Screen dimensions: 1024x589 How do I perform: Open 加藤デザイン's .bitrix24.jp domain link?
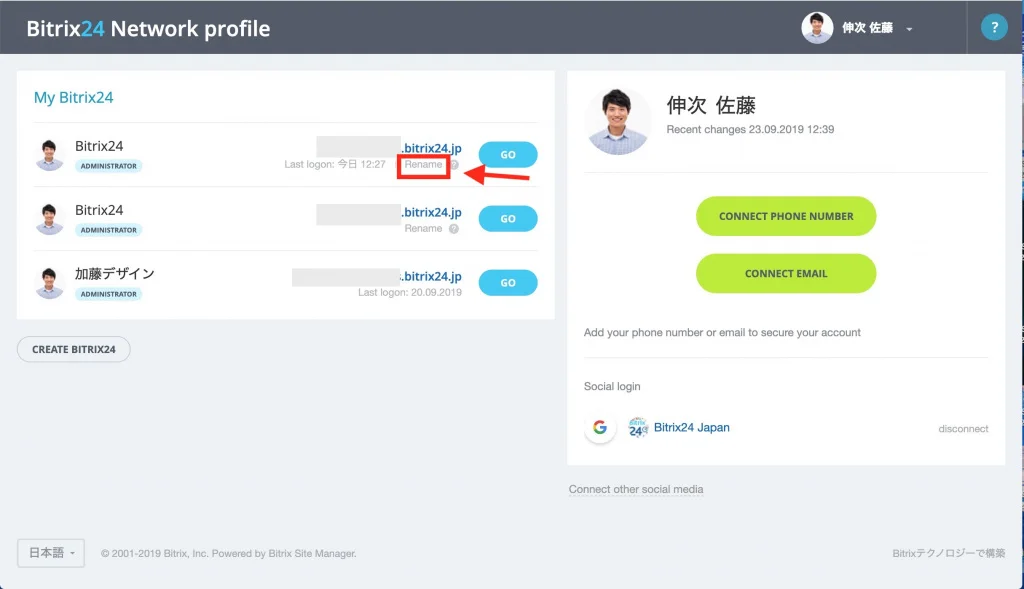(432, 276)
